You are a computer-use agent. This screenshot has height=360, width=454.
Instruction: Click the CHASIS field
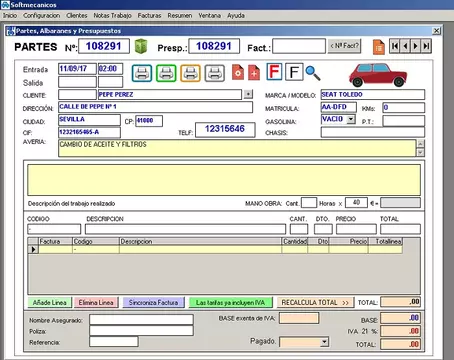[373, 132]
